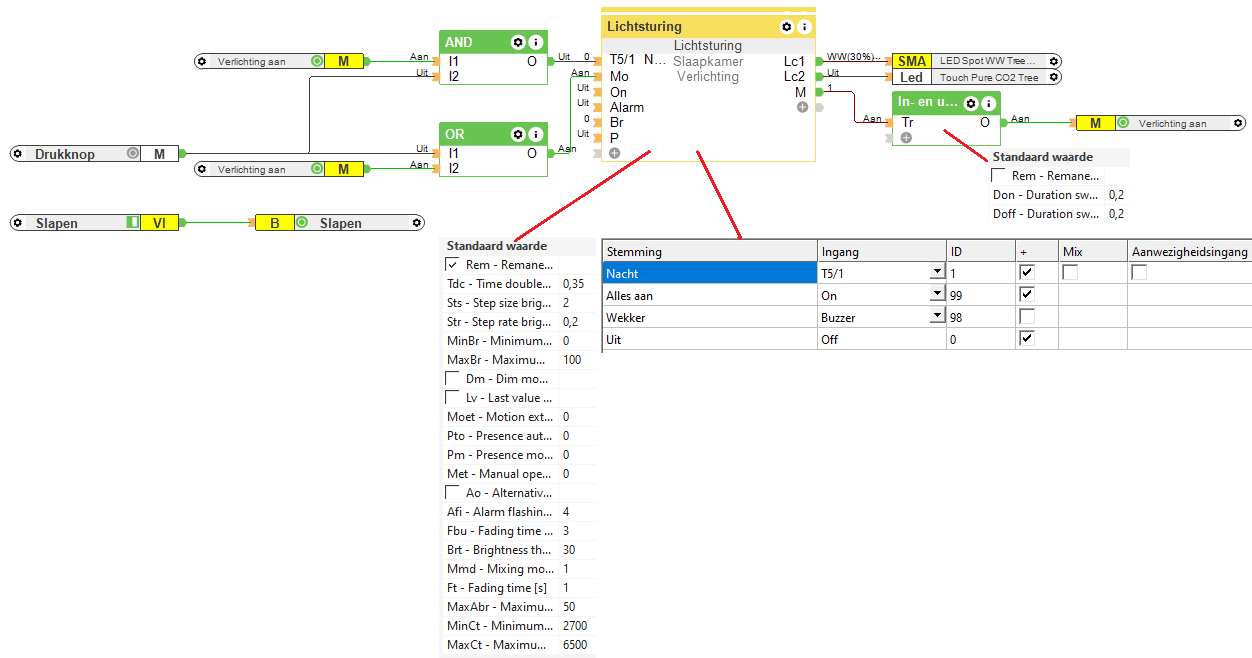This screenshot has height=658, width=1252.
Task: Toggle the + checkbox in Uit row
Action: [x=1026, y=339]
